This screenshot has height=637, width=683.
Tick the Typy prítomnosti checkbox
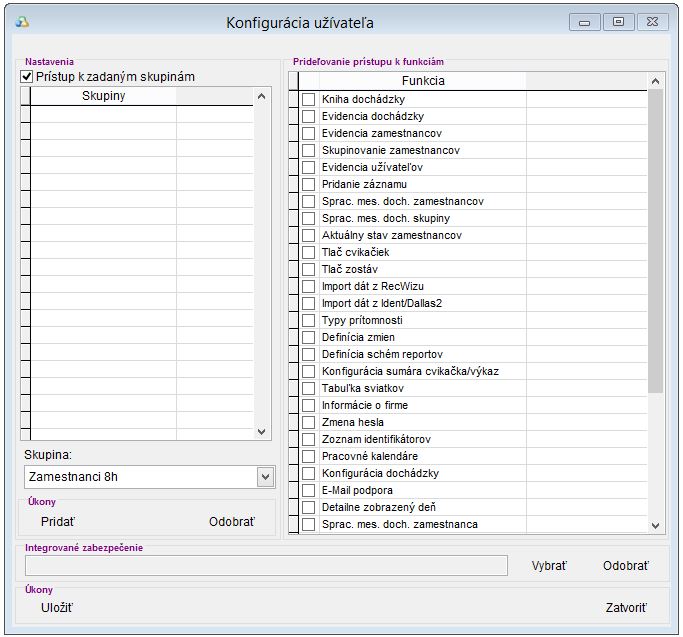point(308,320)
